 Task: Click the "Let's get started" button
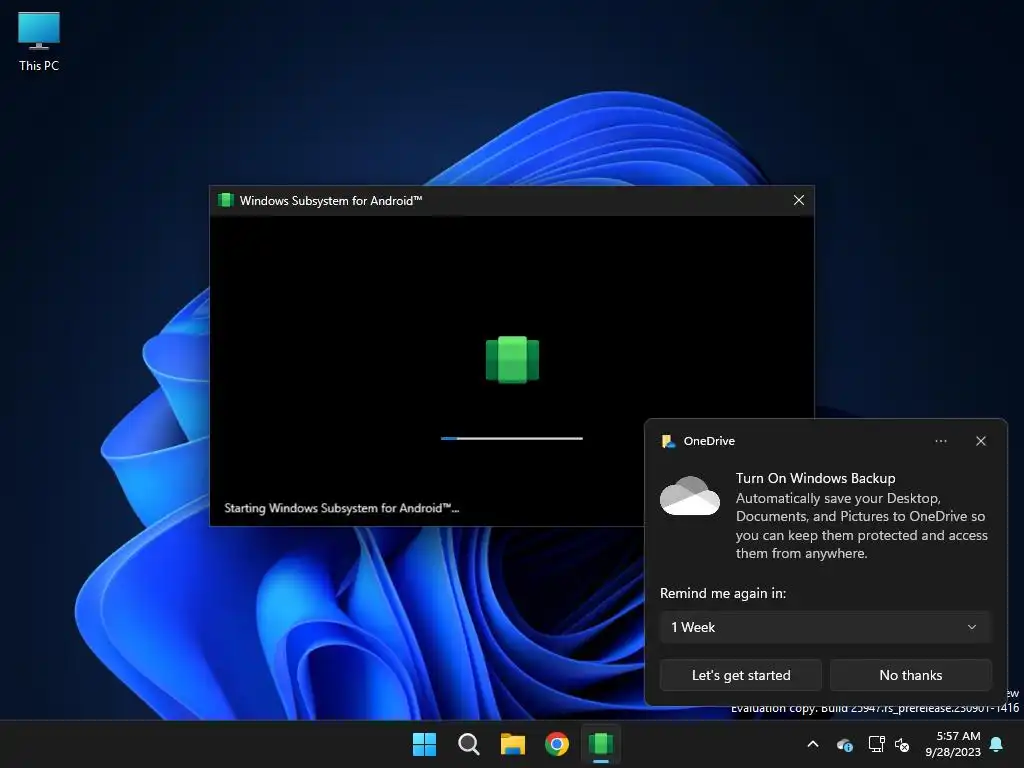741,675
